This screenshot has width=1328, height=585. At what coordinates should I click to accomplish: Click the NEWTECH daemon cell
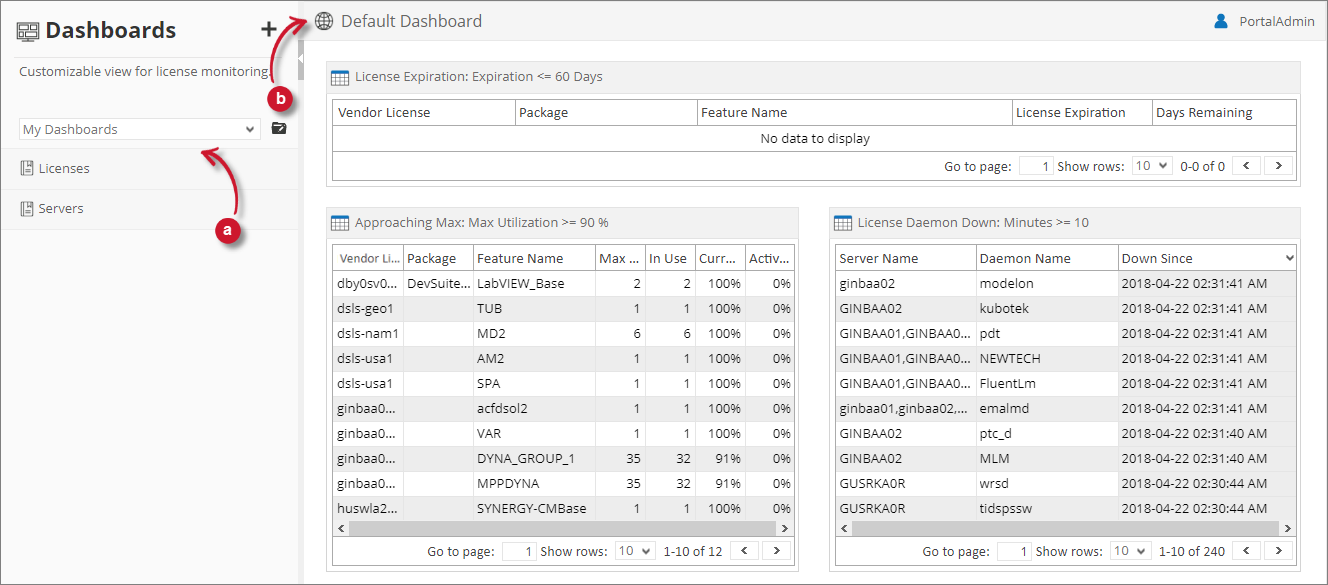click(x=1047, y=359)
